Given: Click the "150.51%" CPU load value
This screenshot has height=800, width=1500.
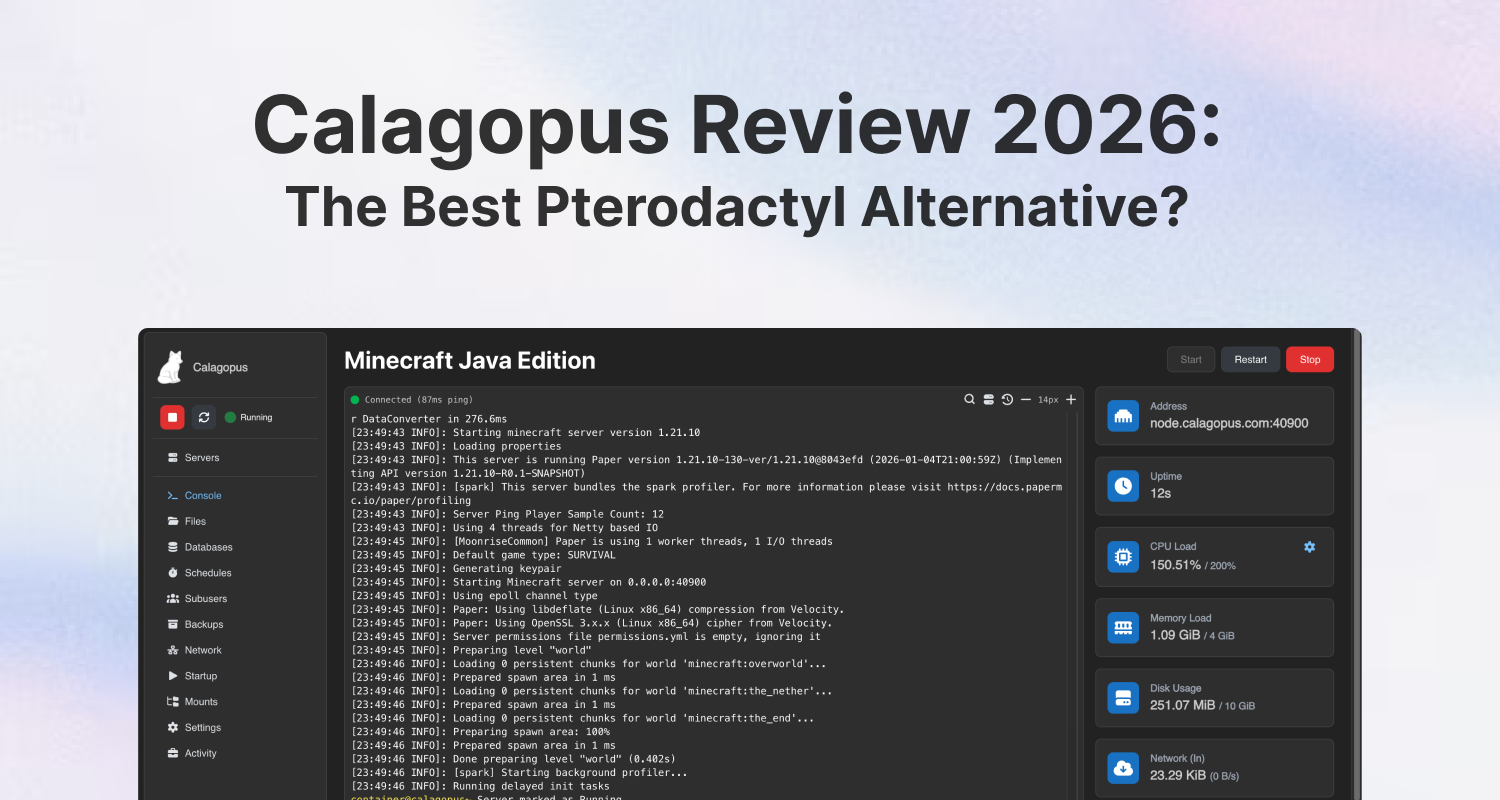Looking at the screenshot, I should point(1178,565).
